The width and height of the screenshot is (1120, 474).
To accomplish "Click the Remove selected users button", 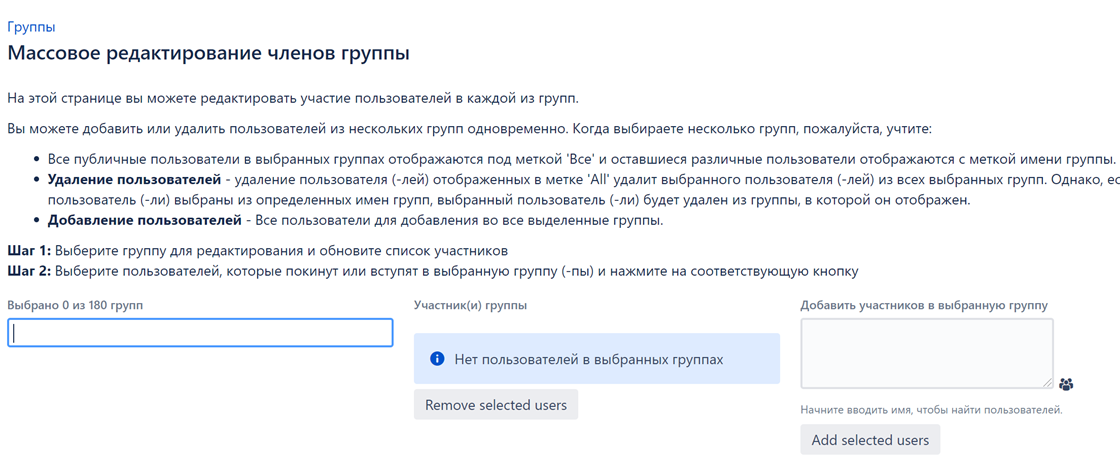I will coord(496,405).
